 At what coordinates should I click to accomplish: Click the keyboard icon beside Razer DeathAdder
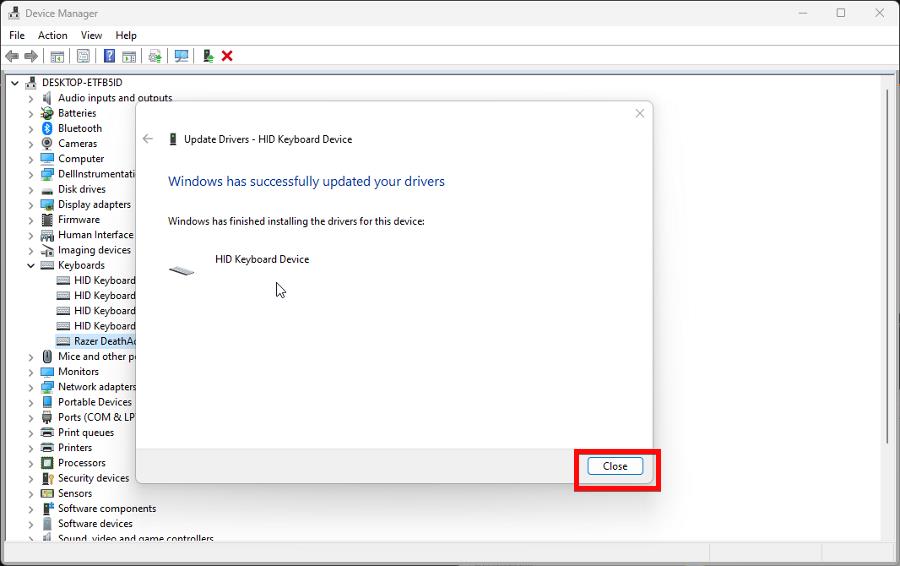point(63,341)
